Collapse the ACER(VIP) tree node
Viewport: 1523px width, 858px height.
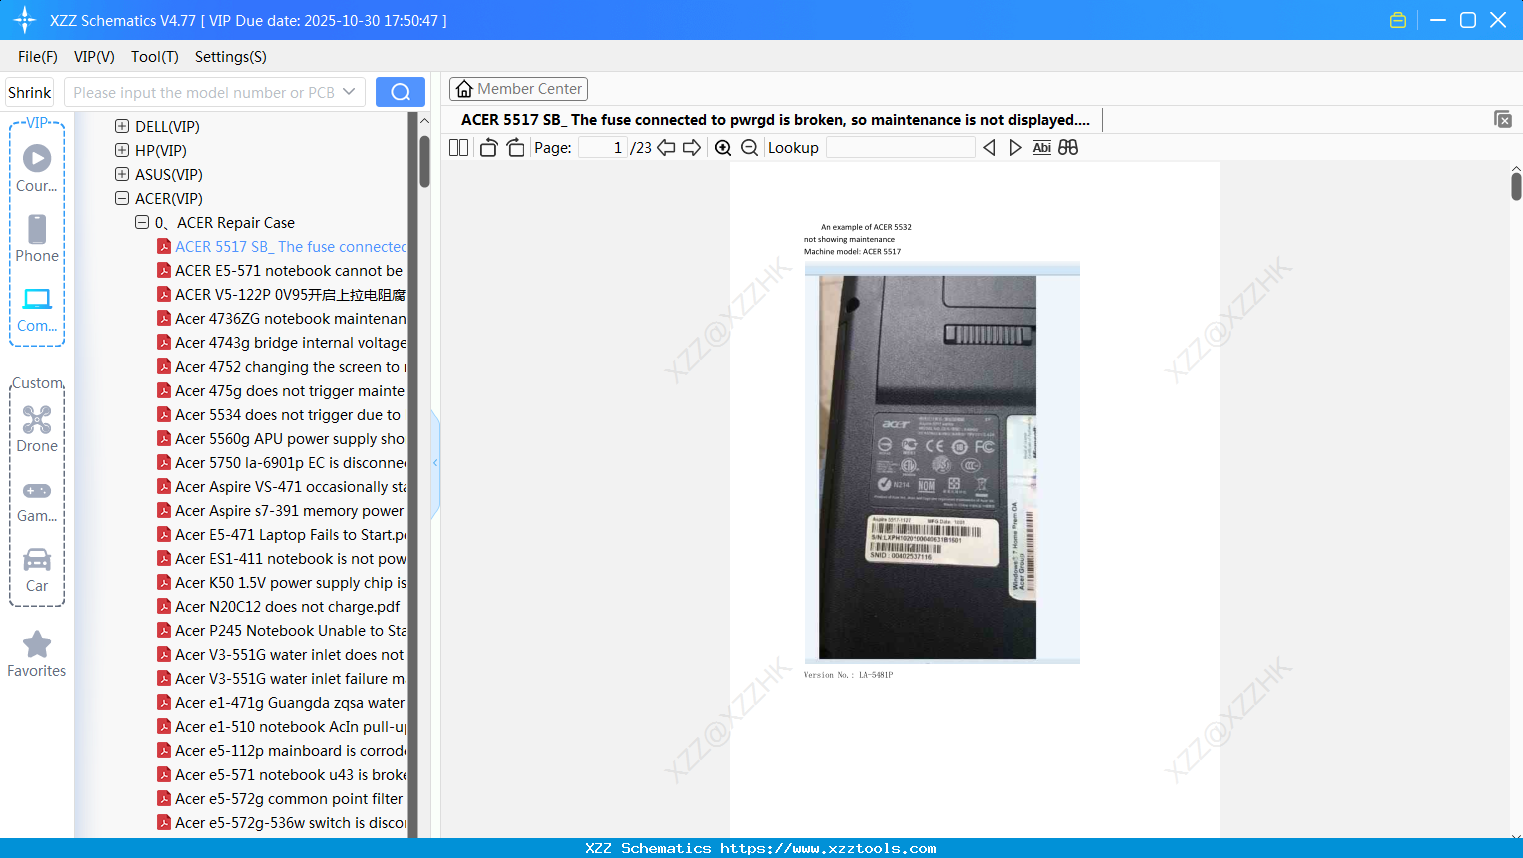(122, 199)
